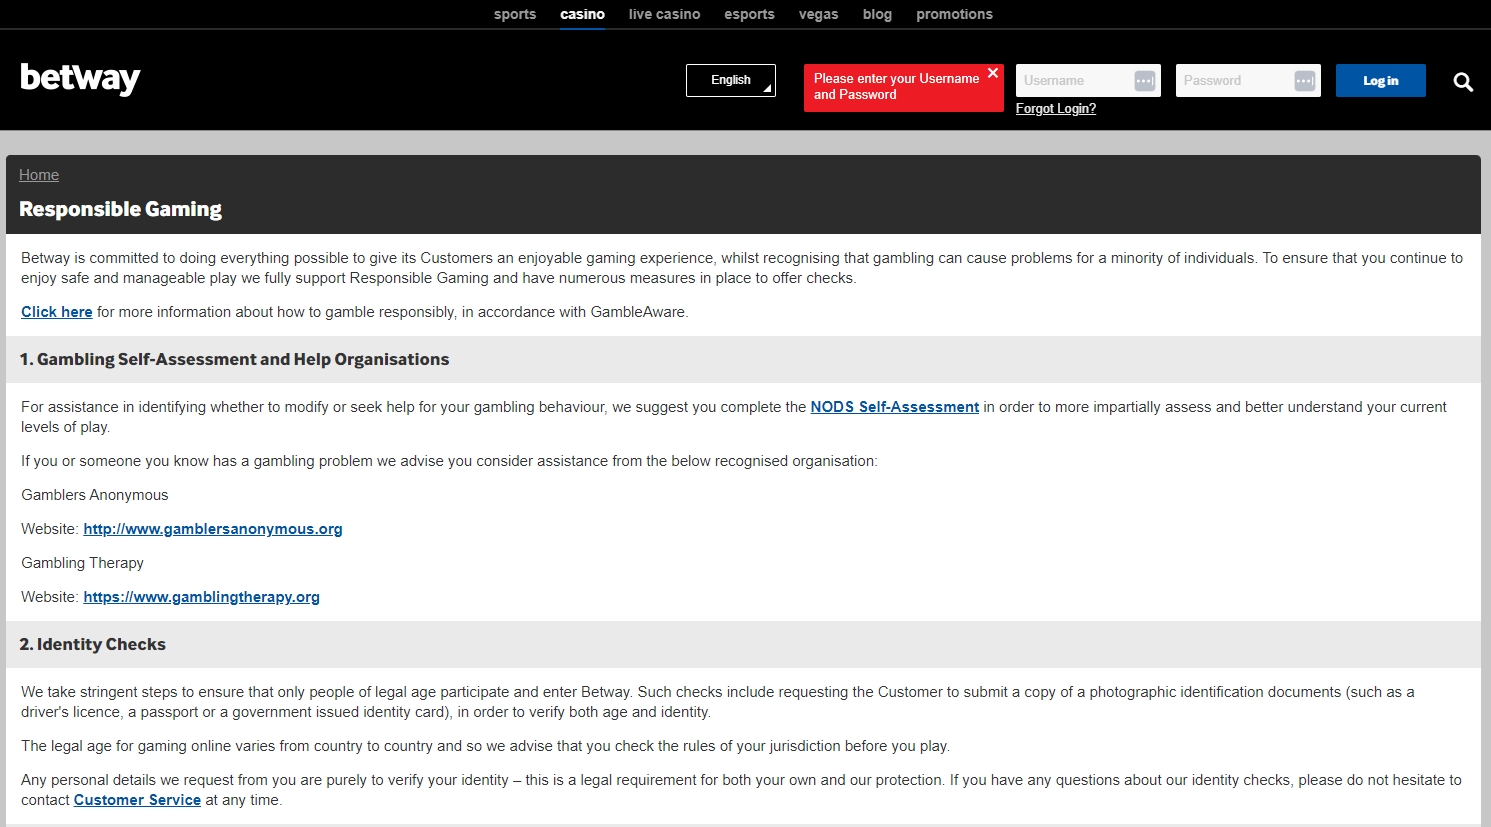
Task: Open the live casino tab
Action: pos(665,14)
